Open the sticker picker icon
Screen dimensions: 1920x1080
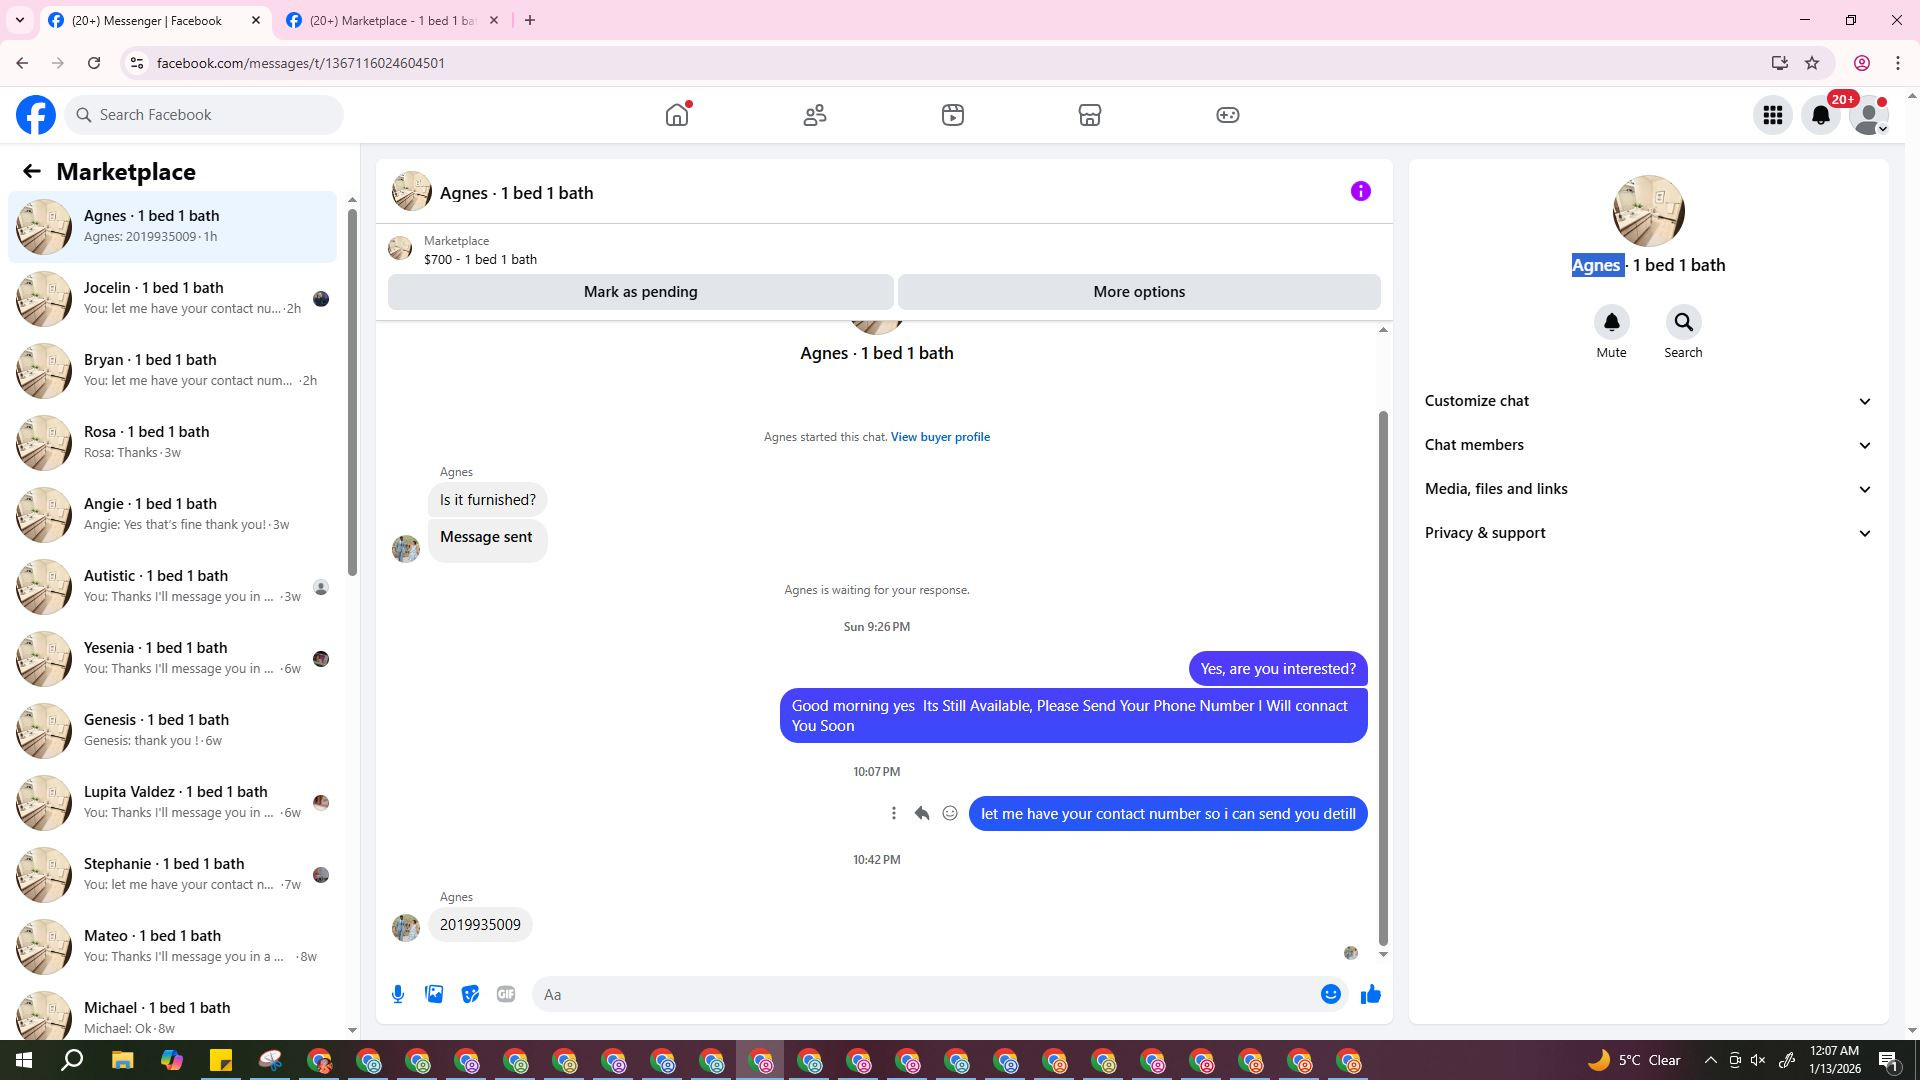(470, 994)
